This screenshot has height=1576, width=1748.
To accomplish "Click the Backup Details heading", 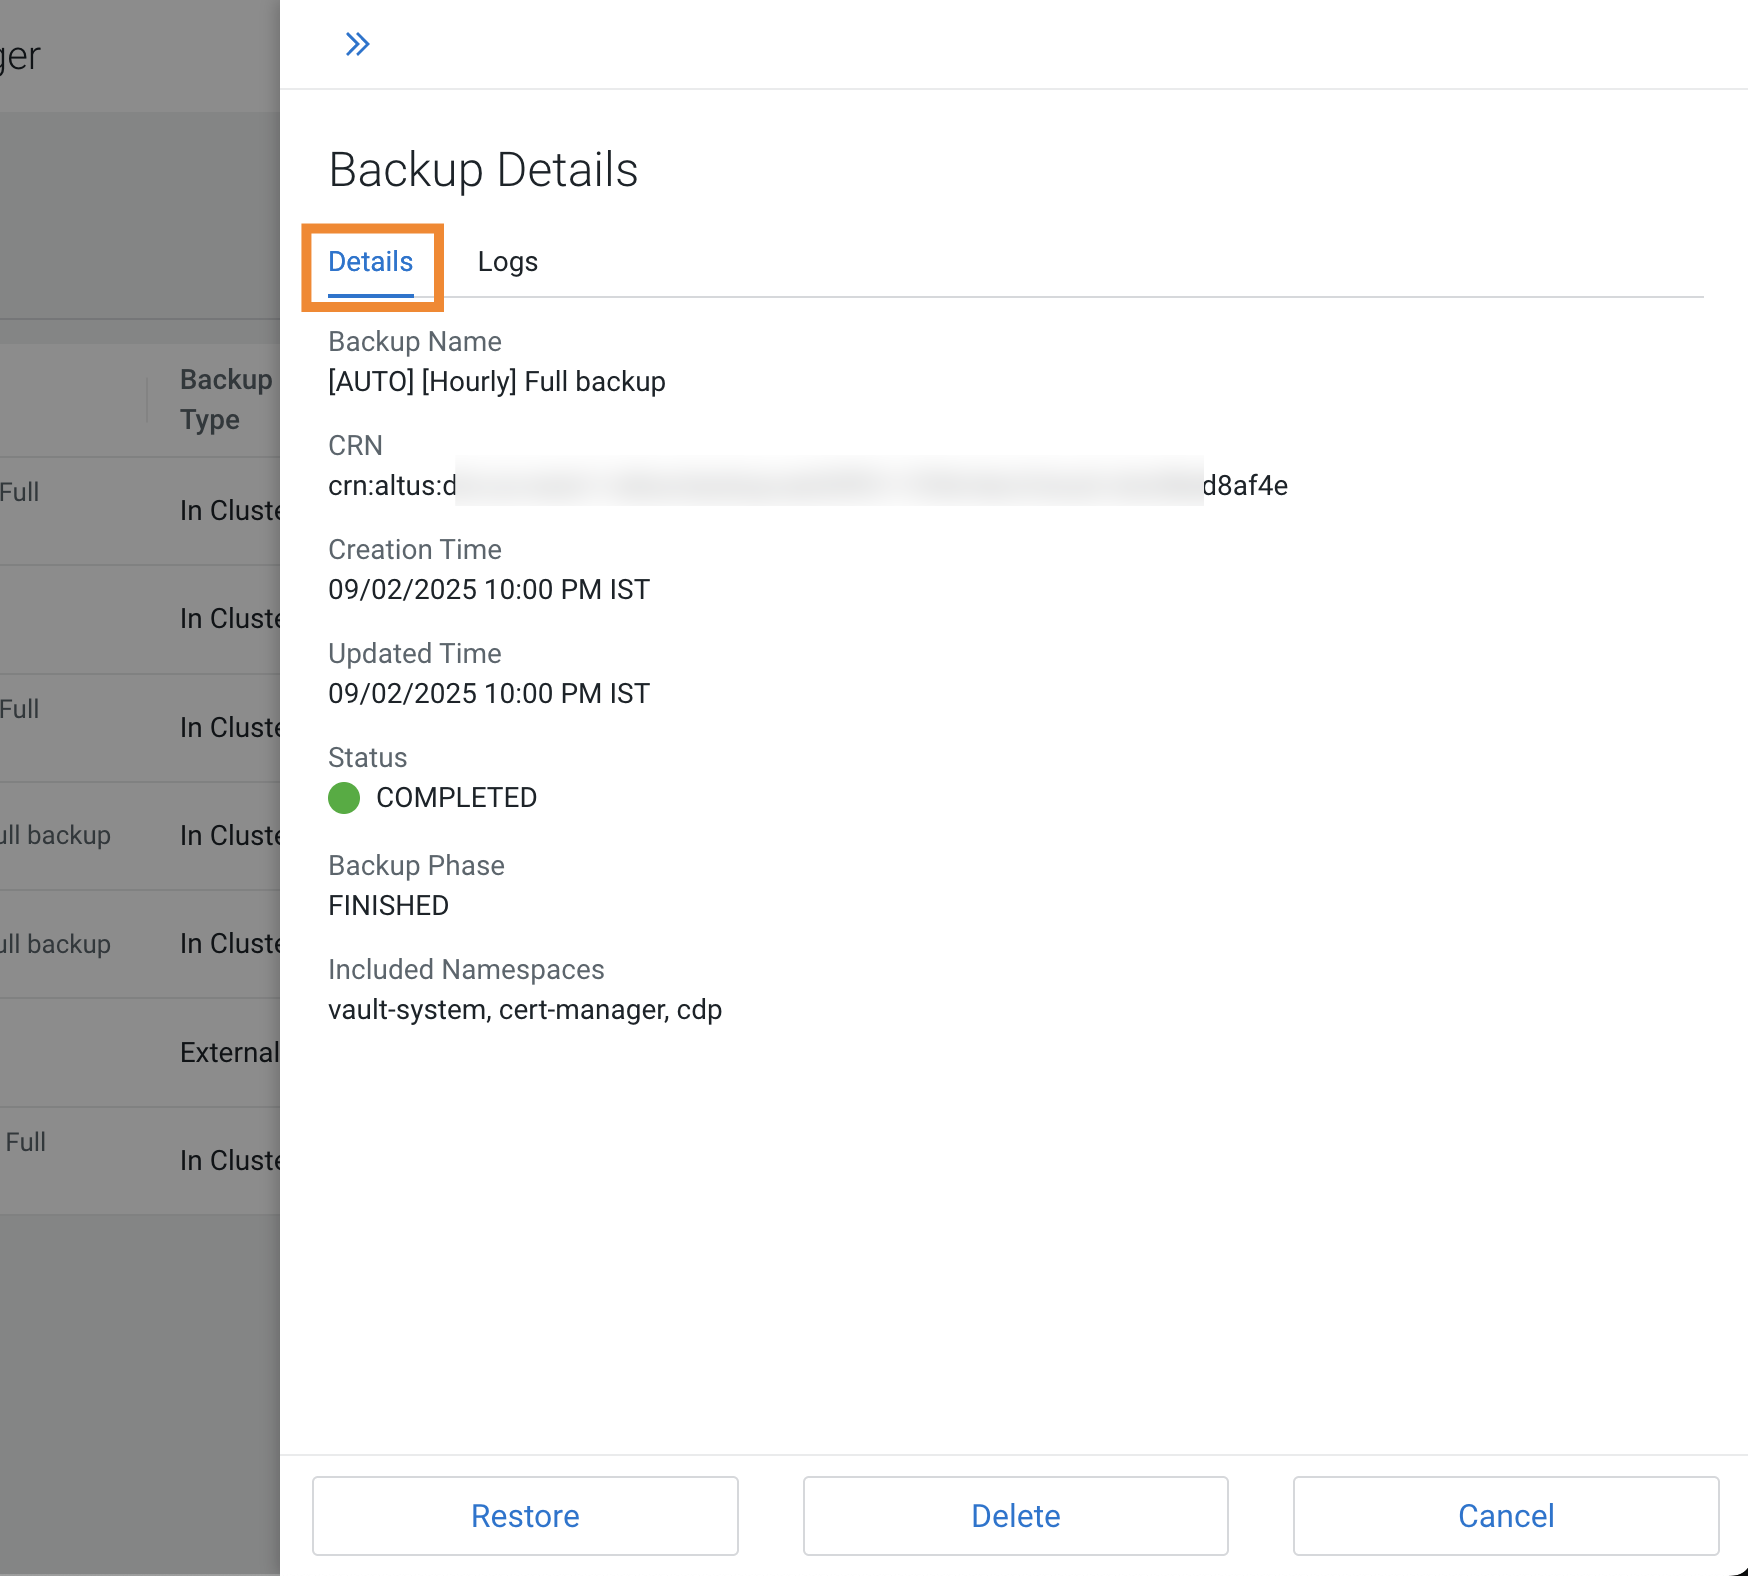I will (484, 169).
